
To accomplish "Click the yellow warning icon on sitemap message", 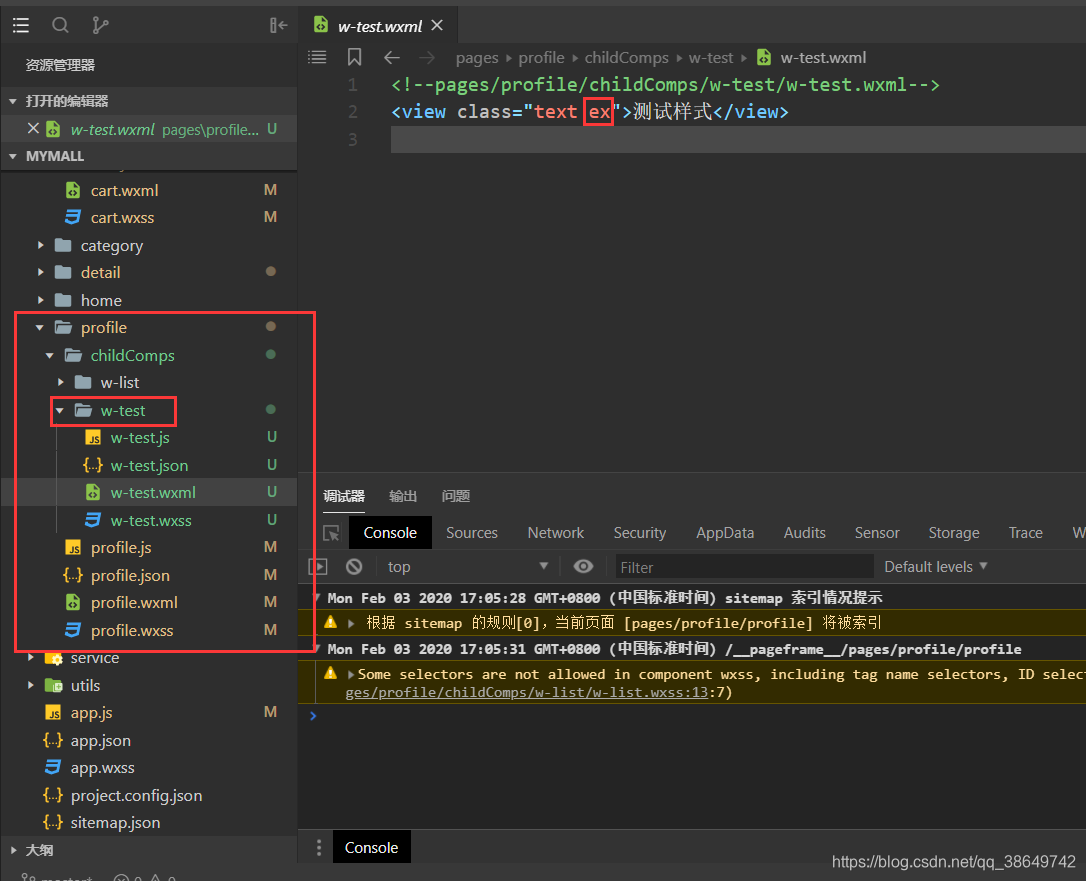I will click(331, 622).
